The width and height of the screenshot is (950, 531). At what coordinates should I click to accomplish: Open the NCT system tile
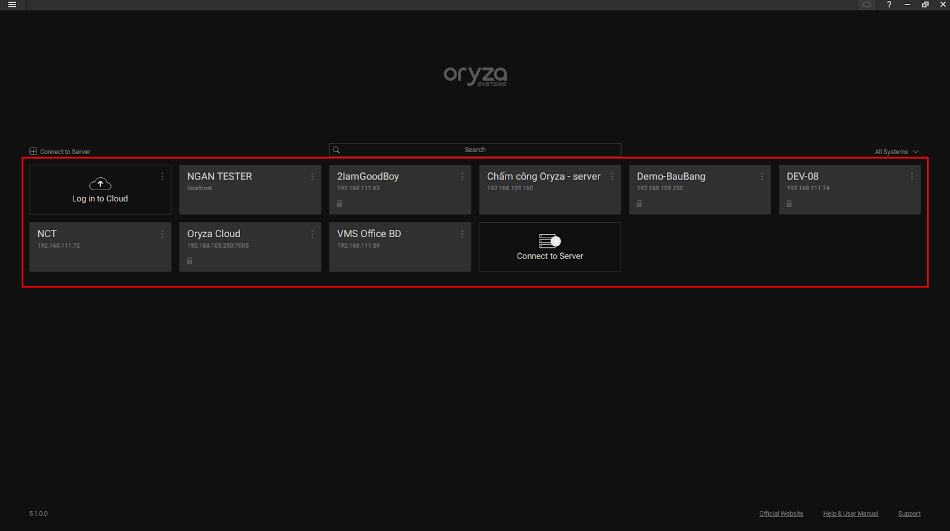tap(100, 247)
